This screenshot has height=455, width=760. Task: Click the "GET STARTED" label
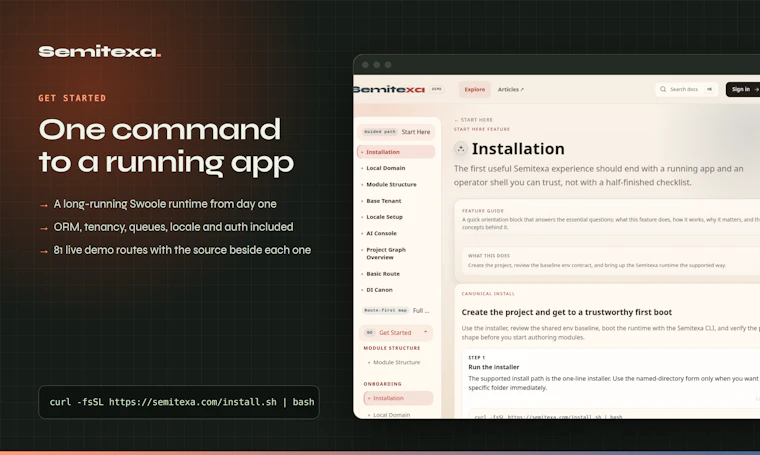72,98
